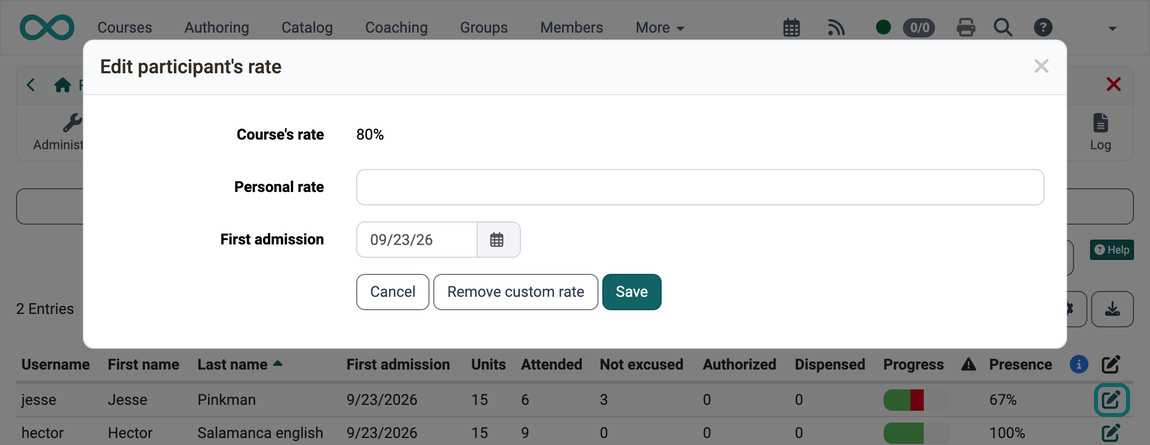The height and width of the screenshot is (445, 1150).
Task: Click username hector in table
Action: click(43, 433)
